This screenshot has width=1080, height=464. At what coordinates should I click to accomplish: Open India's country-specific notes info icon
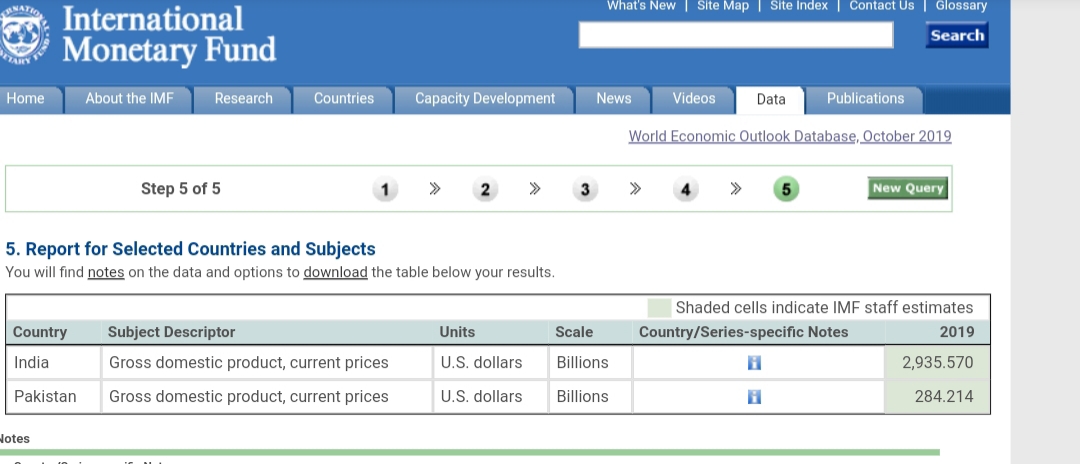click(754, 363)
